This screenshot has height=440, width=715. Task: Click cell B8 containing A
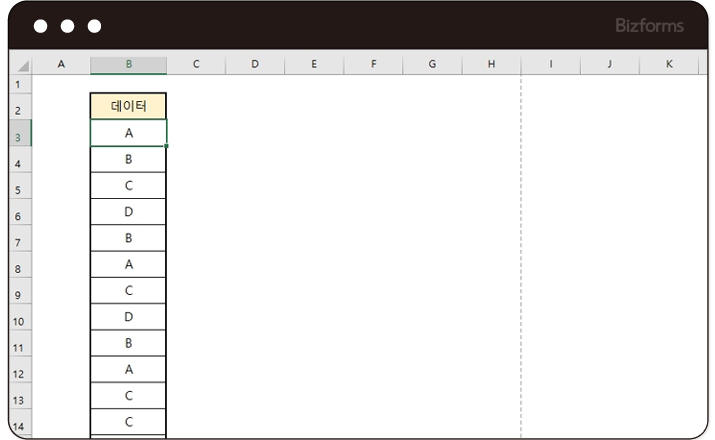coord(129,264)
